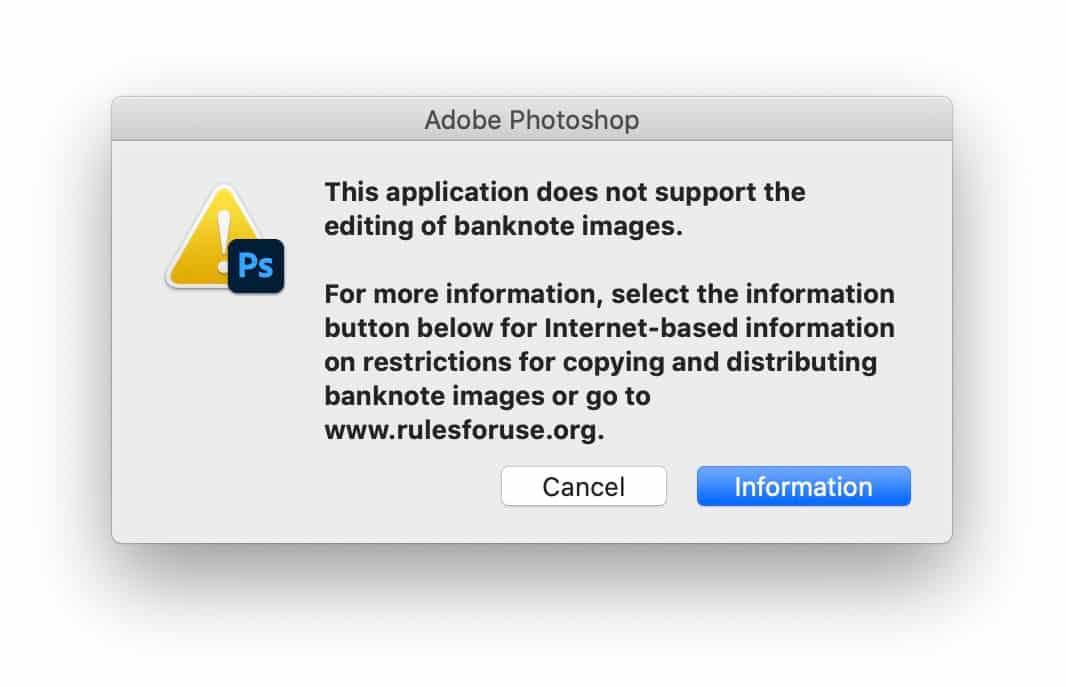Click the word Adobe in title bar
The image size is (1066, 687).
pyautogui.click(x=463, y=120)
